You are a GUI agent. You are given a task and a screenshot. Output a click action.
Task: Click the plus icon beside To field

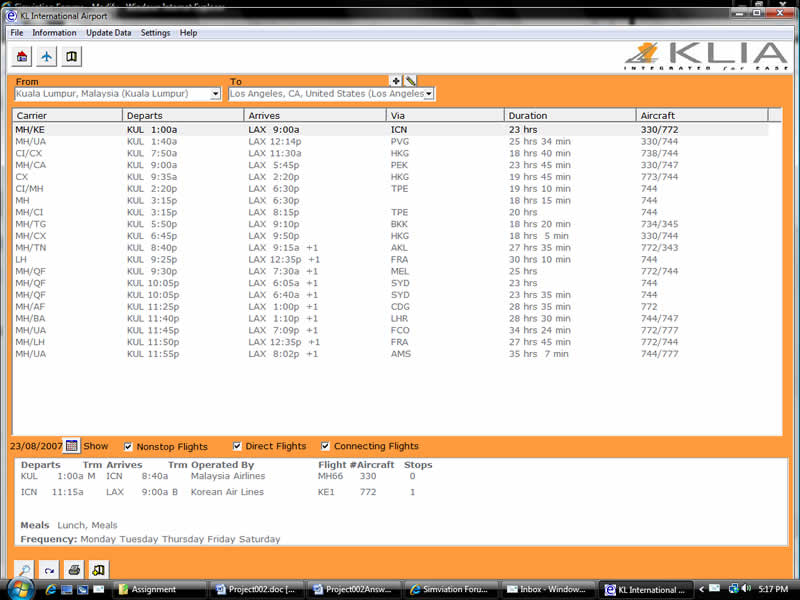click(396, 80)
